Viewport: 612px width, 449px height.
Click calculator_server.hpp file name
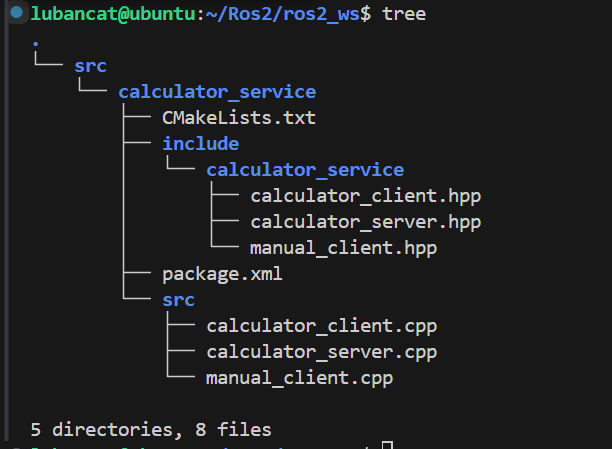tap(366, 223)
